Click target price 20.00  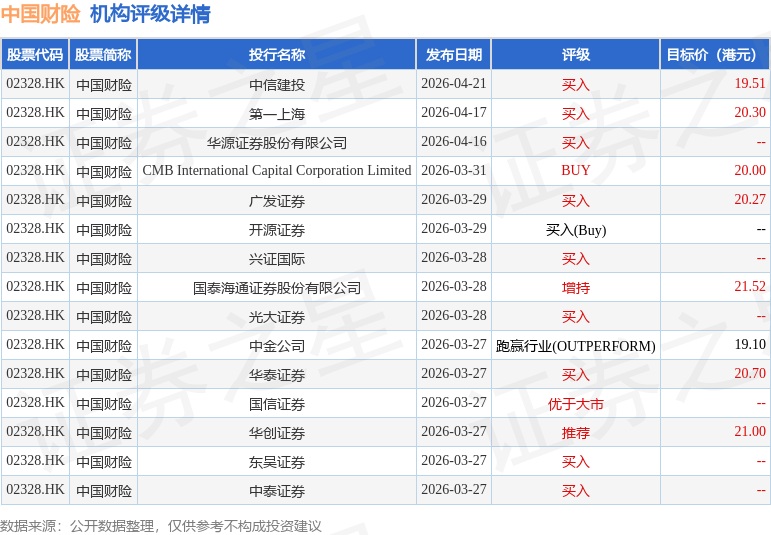(x=750, y=170)
